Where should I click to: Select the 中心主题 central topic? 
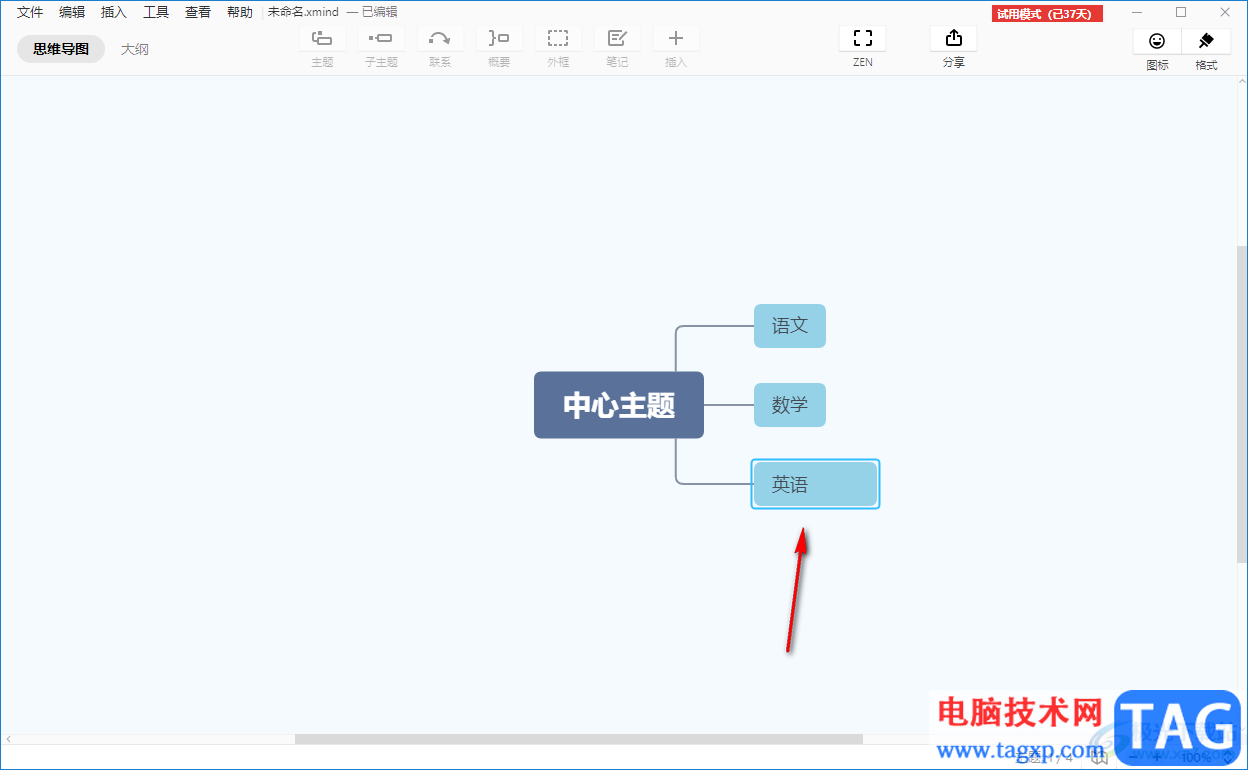pos(619,405)
